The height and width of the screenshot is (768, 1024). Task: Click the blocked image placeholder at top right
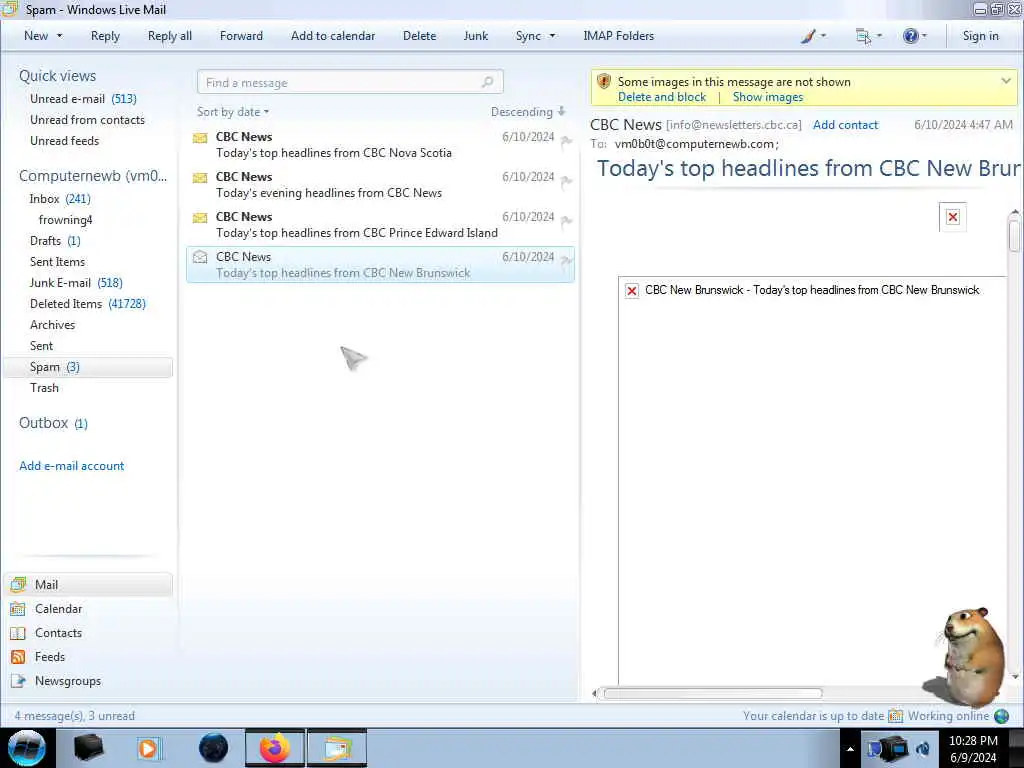(x=953, y=217)
